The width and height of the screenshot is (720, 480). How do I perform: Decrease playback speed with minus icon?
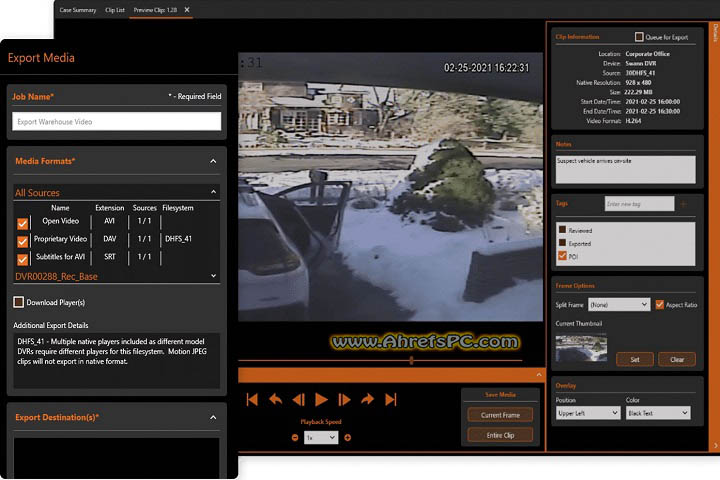click(295, 438)
